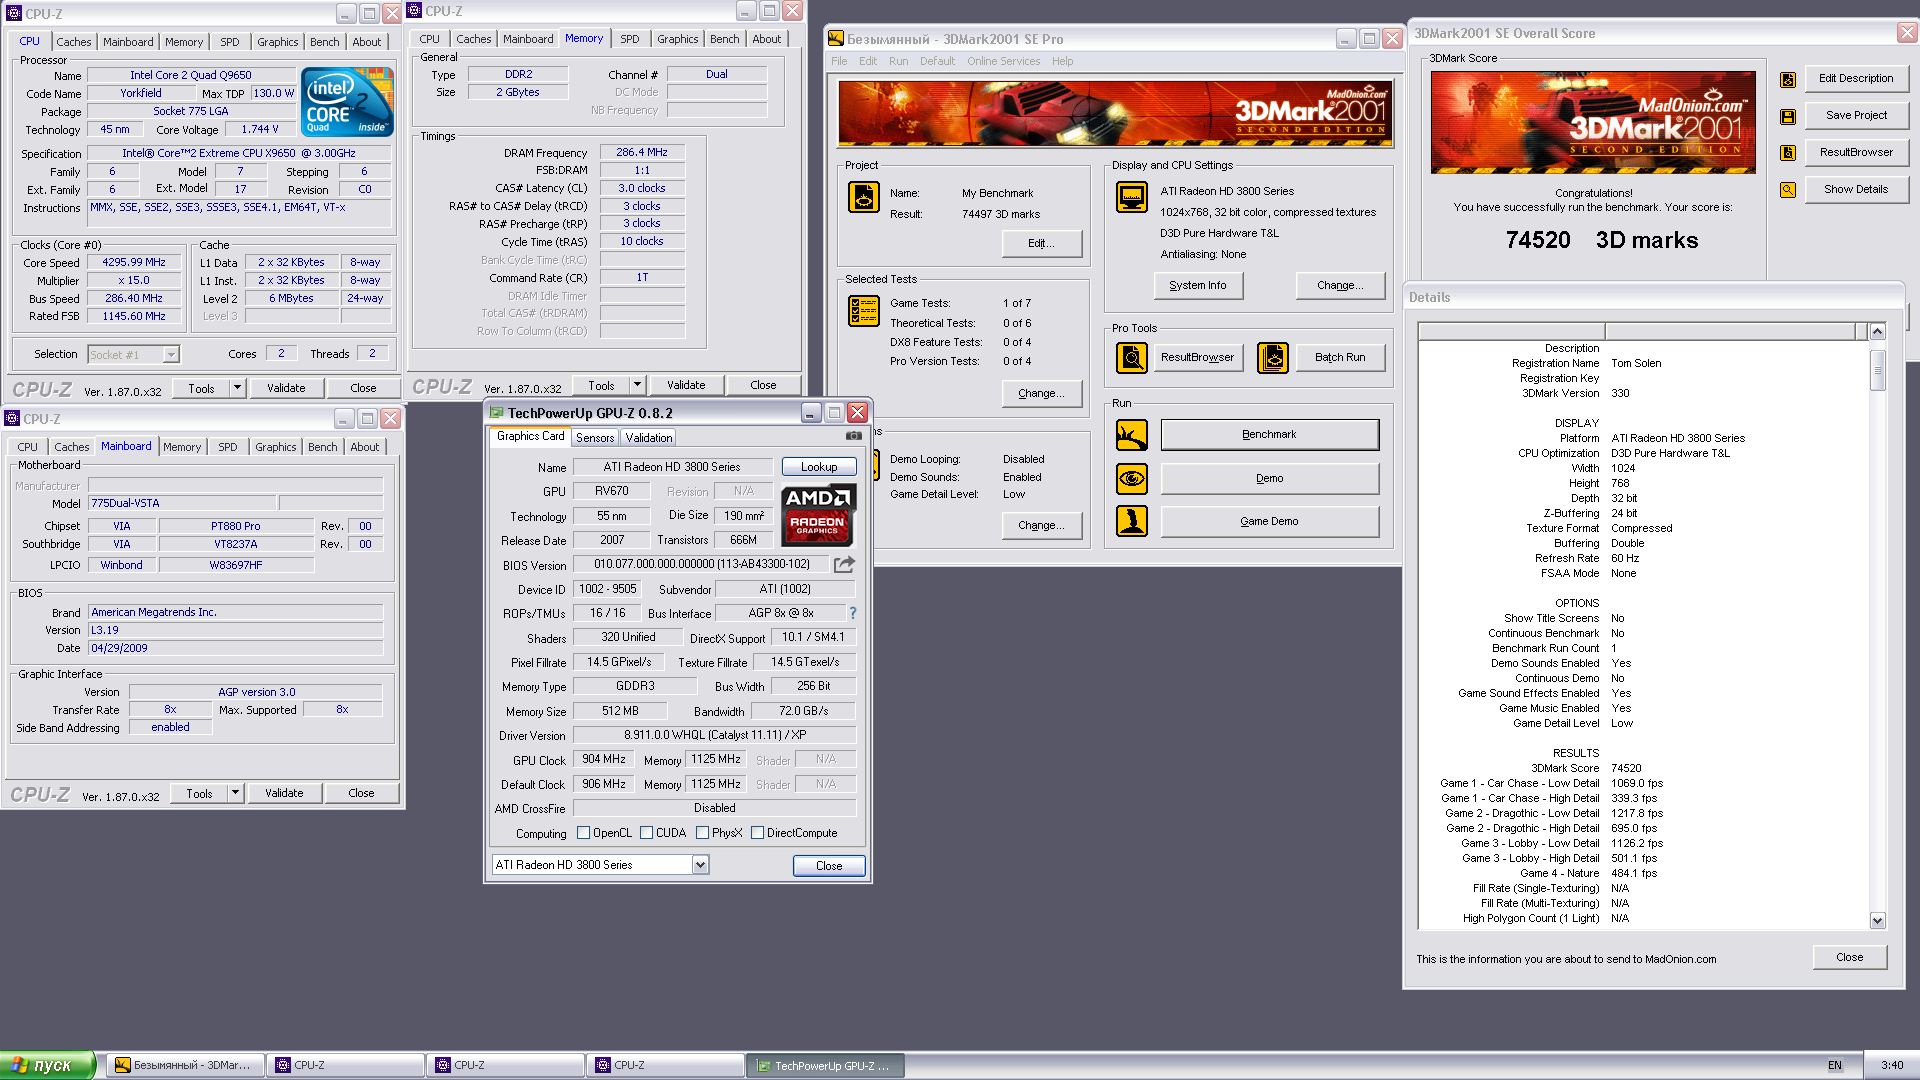Viewport: 1920px width, 1080px height.
Task: Switch to Bench tab in CPU window
Action: [324, 42]
